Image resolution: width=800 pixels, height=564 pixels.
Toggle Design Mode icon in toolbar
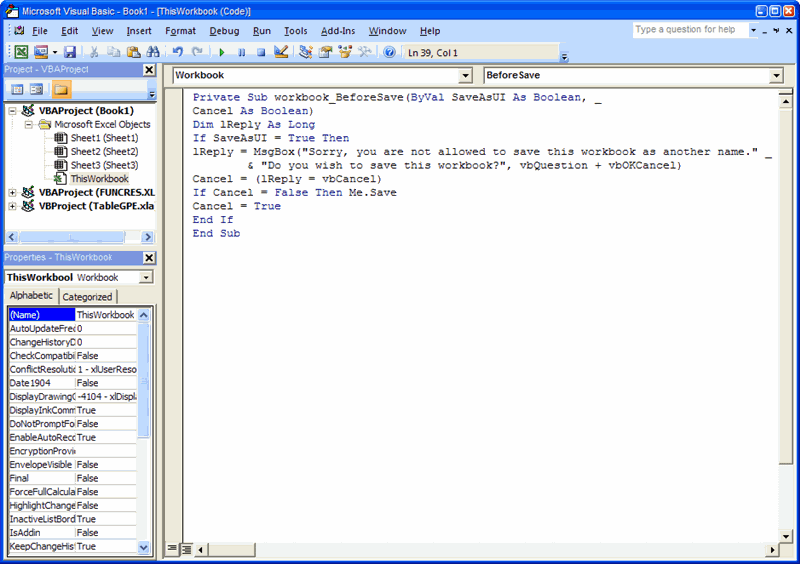tap(281, 52)
